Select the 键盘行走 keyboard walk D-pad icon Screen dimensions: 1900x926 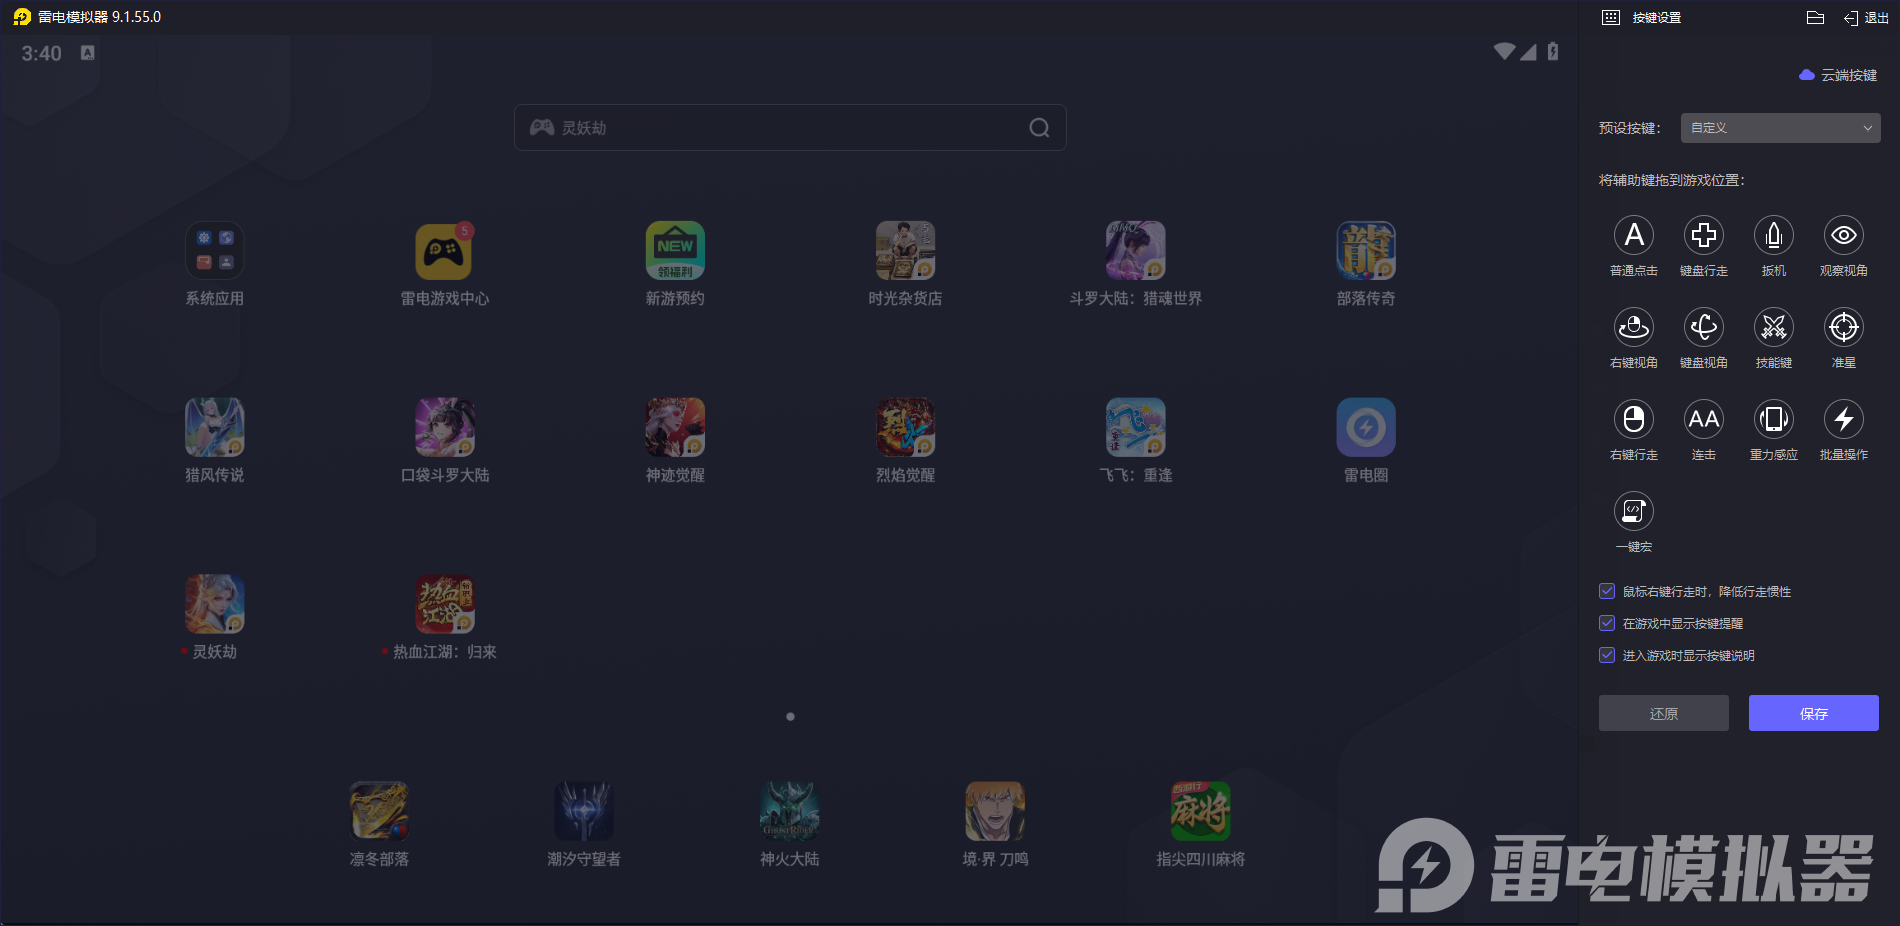[1704, 235]
